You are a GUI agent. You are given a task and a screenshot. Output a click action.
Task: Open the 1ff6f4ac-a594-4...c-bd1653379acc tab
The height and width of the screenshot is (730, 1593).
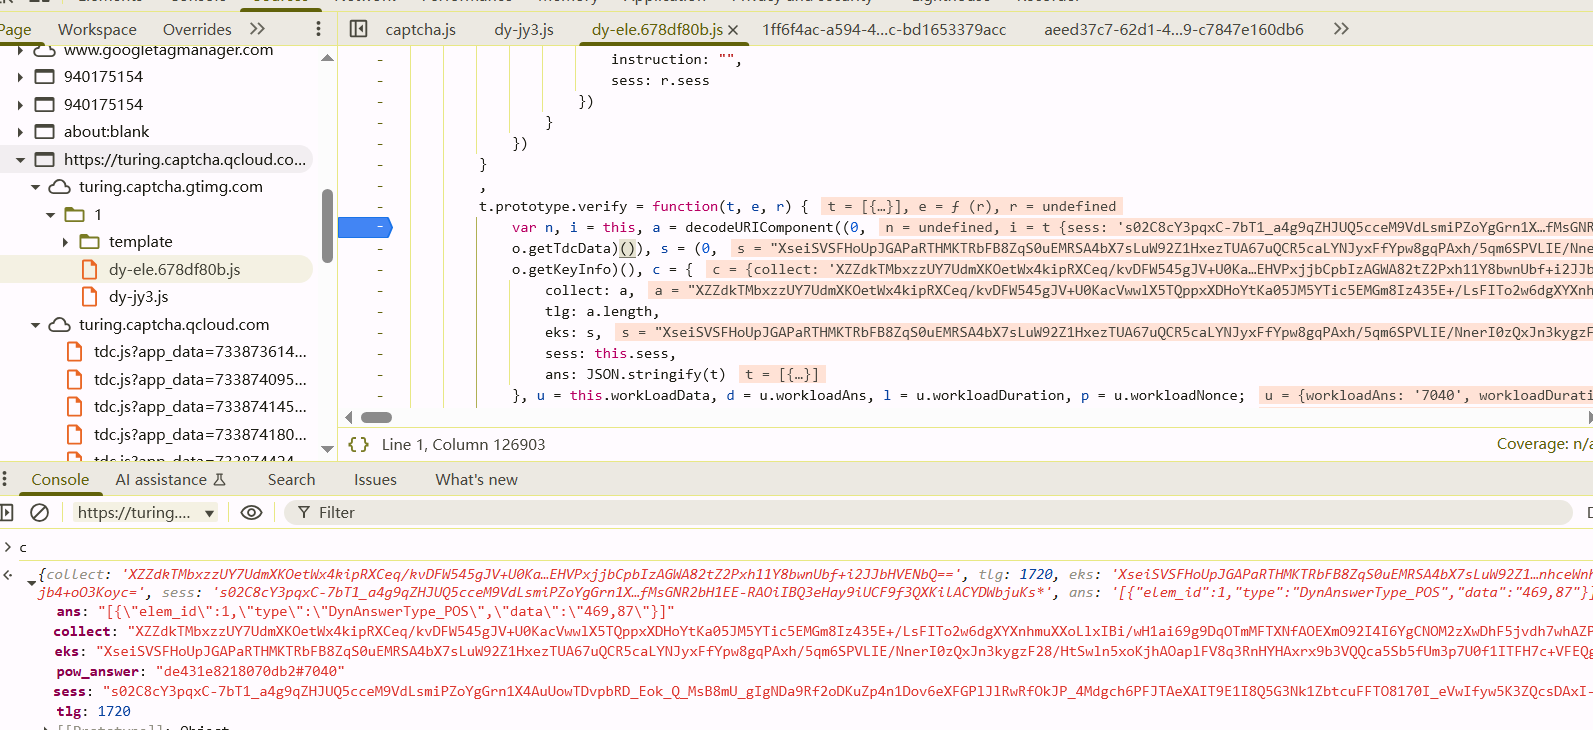pos(884,30)
